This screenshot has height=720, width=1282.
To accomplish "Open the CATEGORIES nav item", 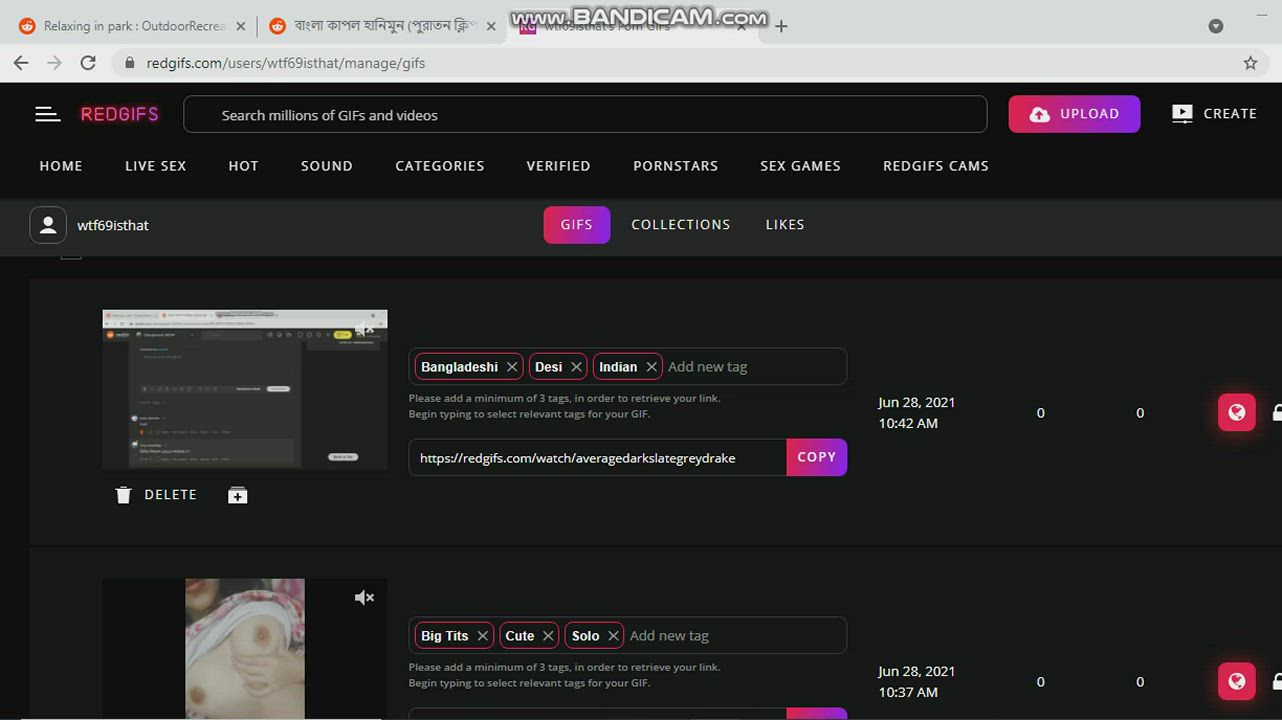I will pos(440,166).
